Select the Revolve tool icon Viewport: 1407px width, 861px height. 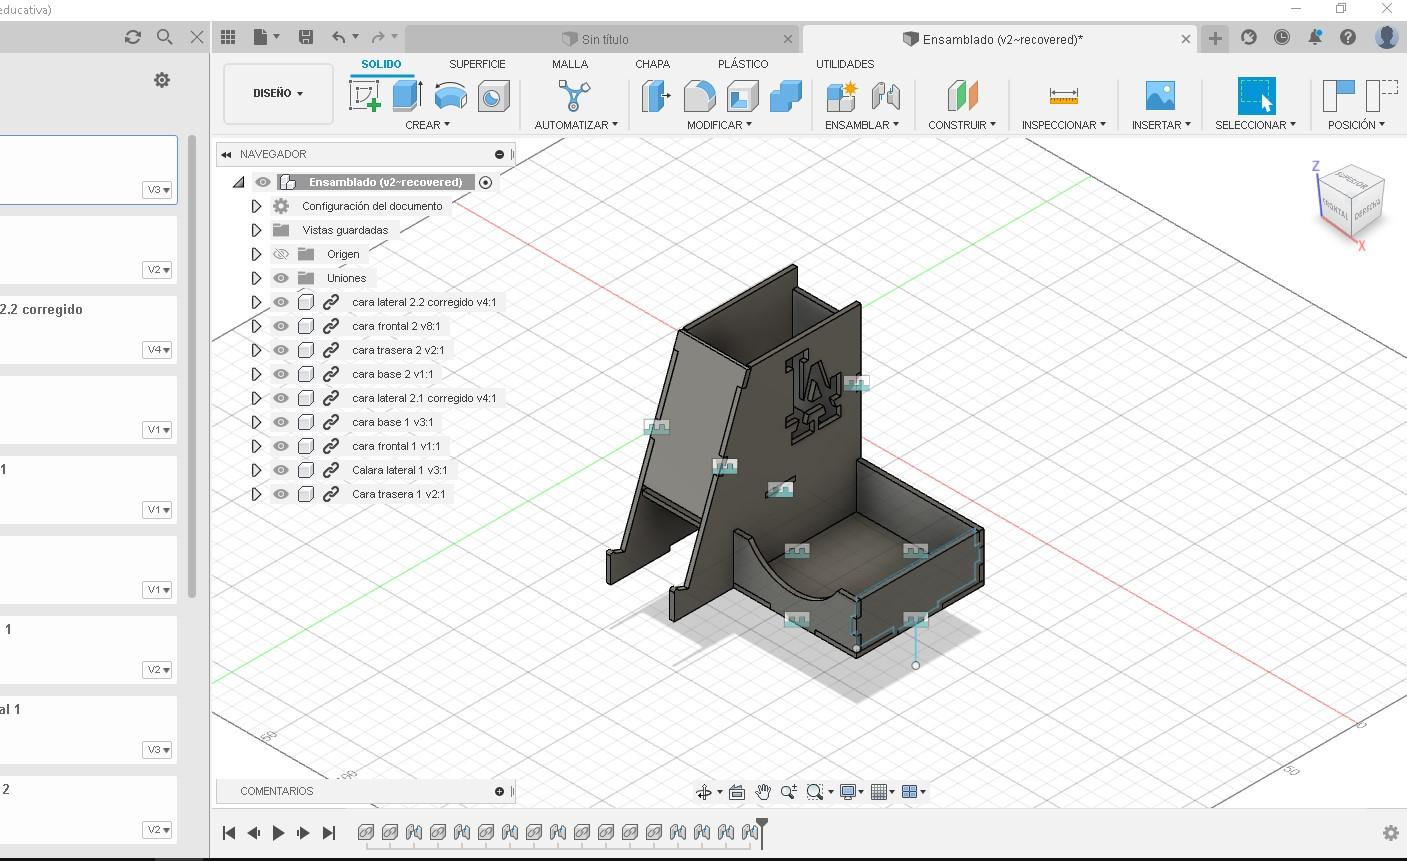tap(450, 96)
